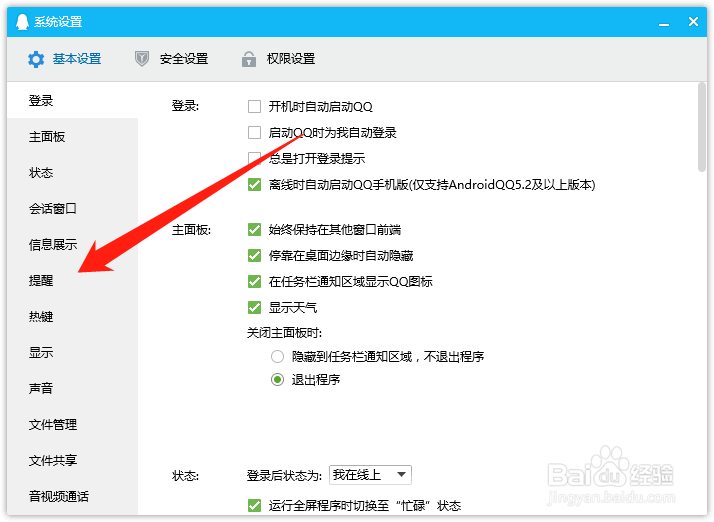Choose the 退出程序 radio option
The image size is (714, 522).
point(277,379)
